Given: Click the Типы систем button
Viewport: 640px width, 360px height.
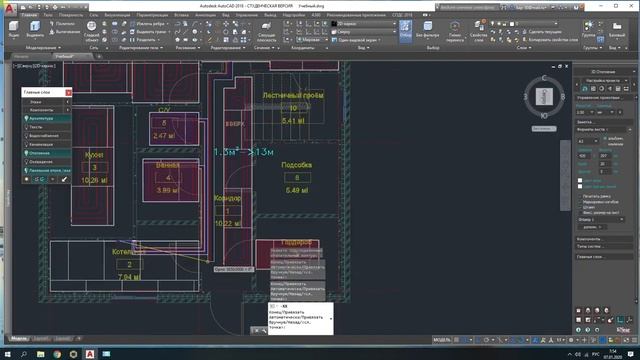Looking at the screenshot, I should 605,246.
